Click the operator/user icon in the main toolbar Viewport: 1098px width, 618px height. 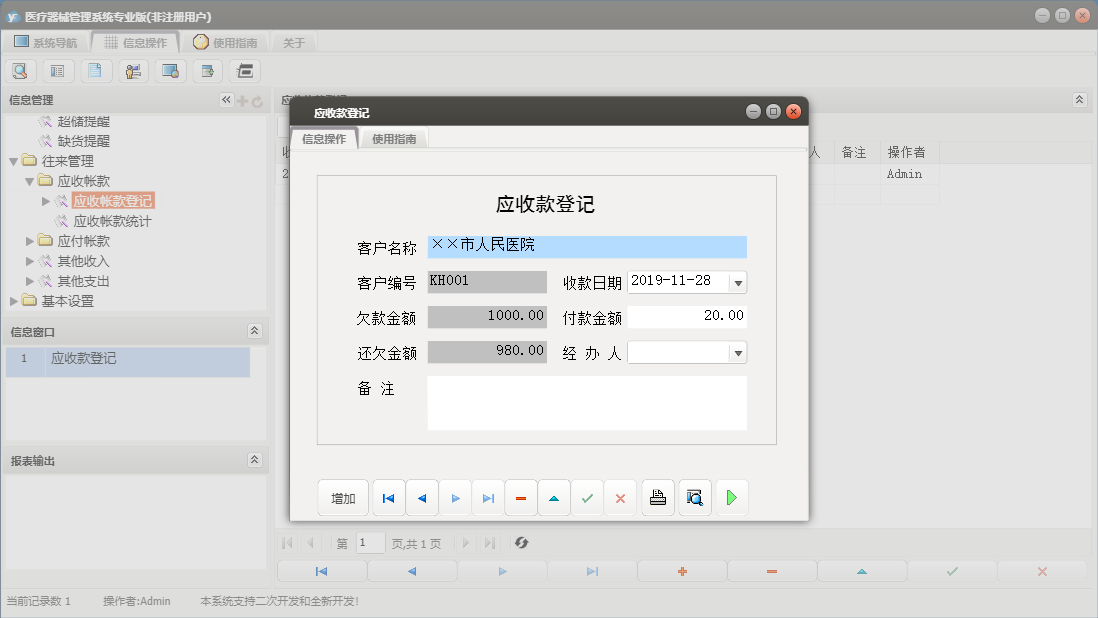[132, 71]
